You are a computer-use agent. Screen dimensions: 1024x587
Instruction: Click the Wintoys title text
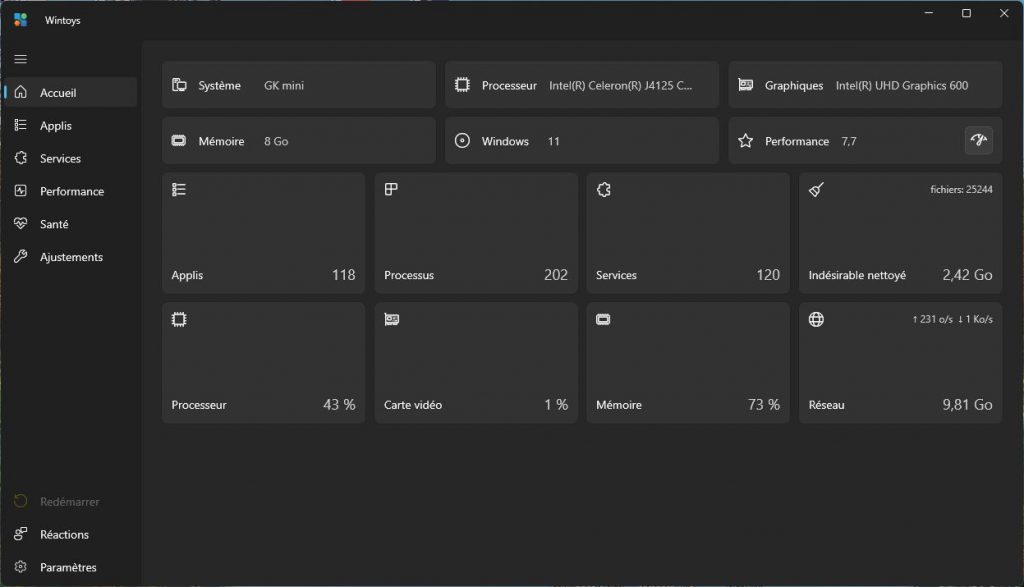click(x=63, y=20)
